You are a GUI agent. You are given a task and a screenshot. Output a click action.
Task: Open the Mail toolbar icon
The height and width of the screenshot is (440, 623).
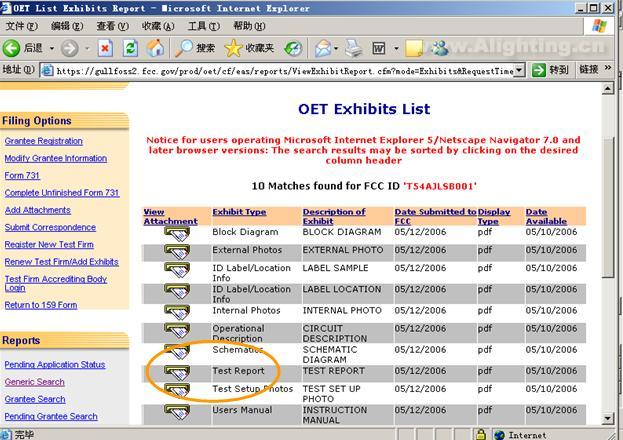coord(323,48)
